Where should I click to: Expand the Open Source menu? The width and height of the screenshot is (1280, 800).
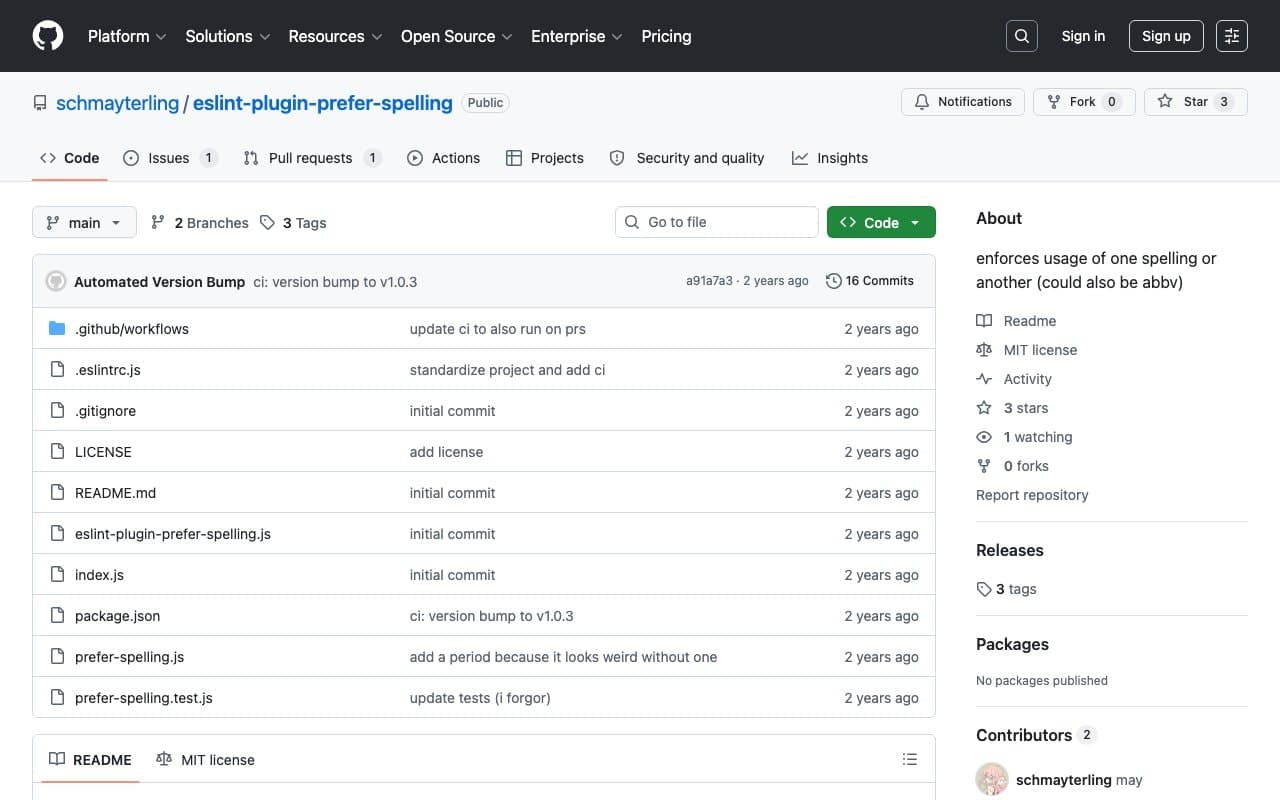click(456, 36)
